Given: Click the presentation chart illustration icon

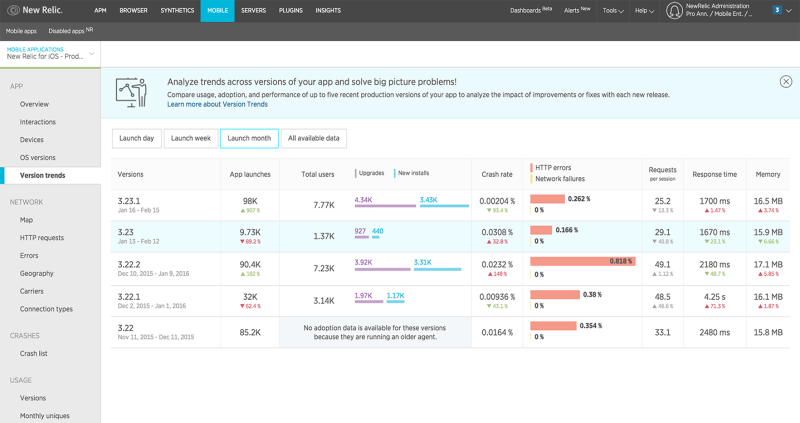Looking at the screenshot, I should 132,92.
